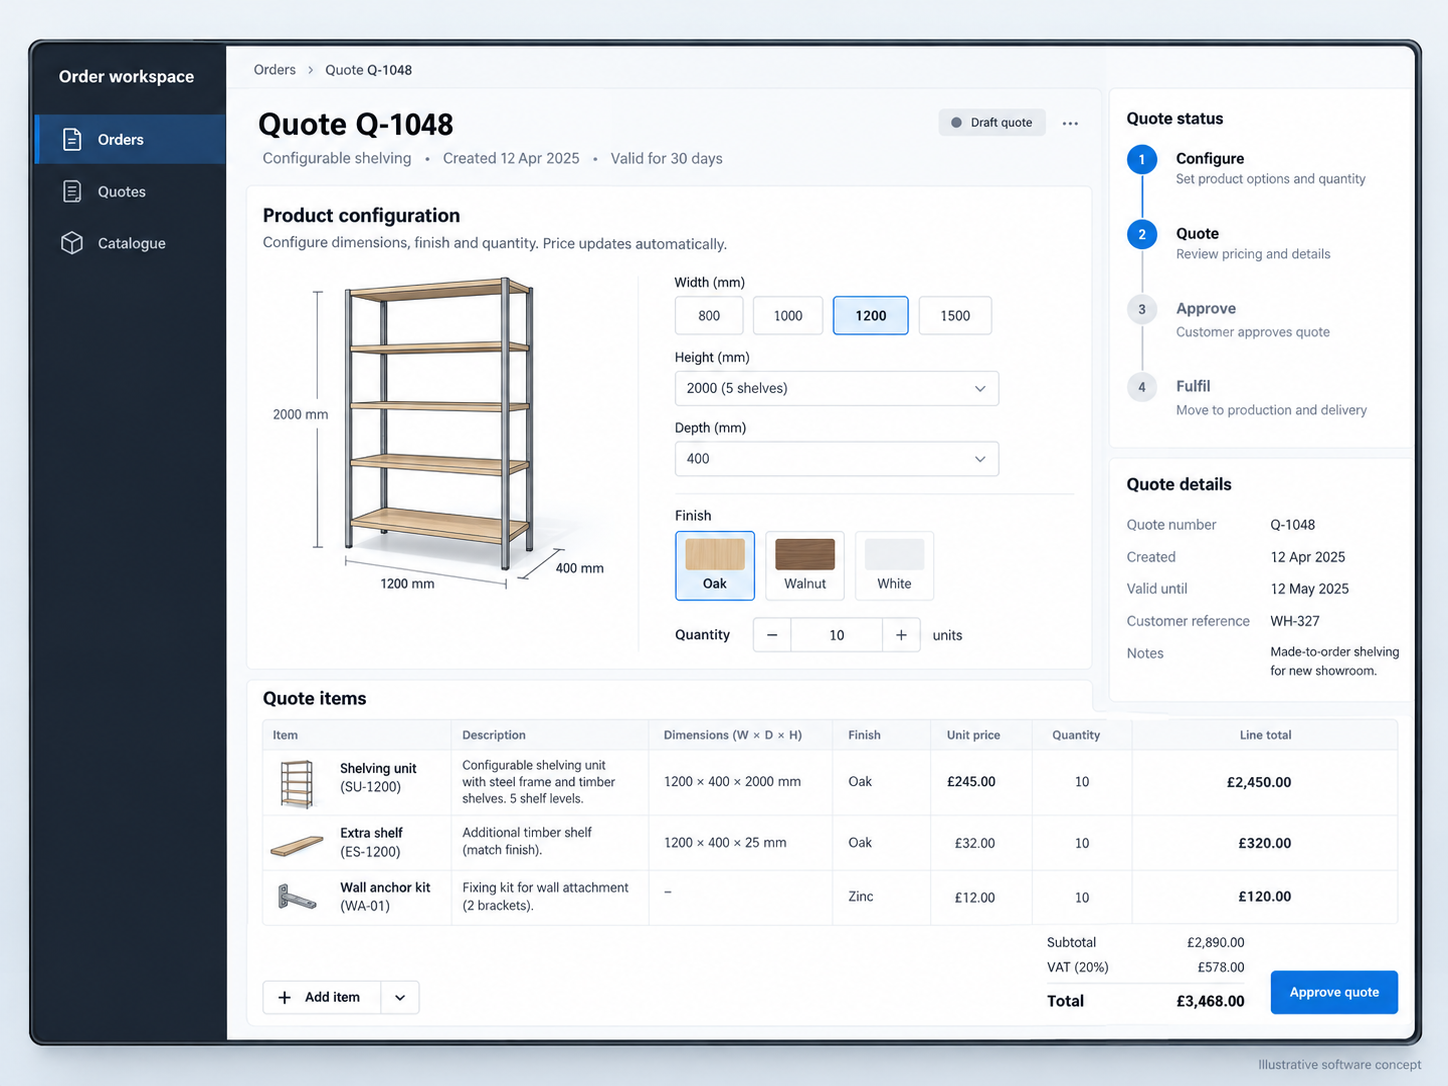Click the quantity input field showing 10
This screenshot has width=1448, height=1086.
click(837, 635)
